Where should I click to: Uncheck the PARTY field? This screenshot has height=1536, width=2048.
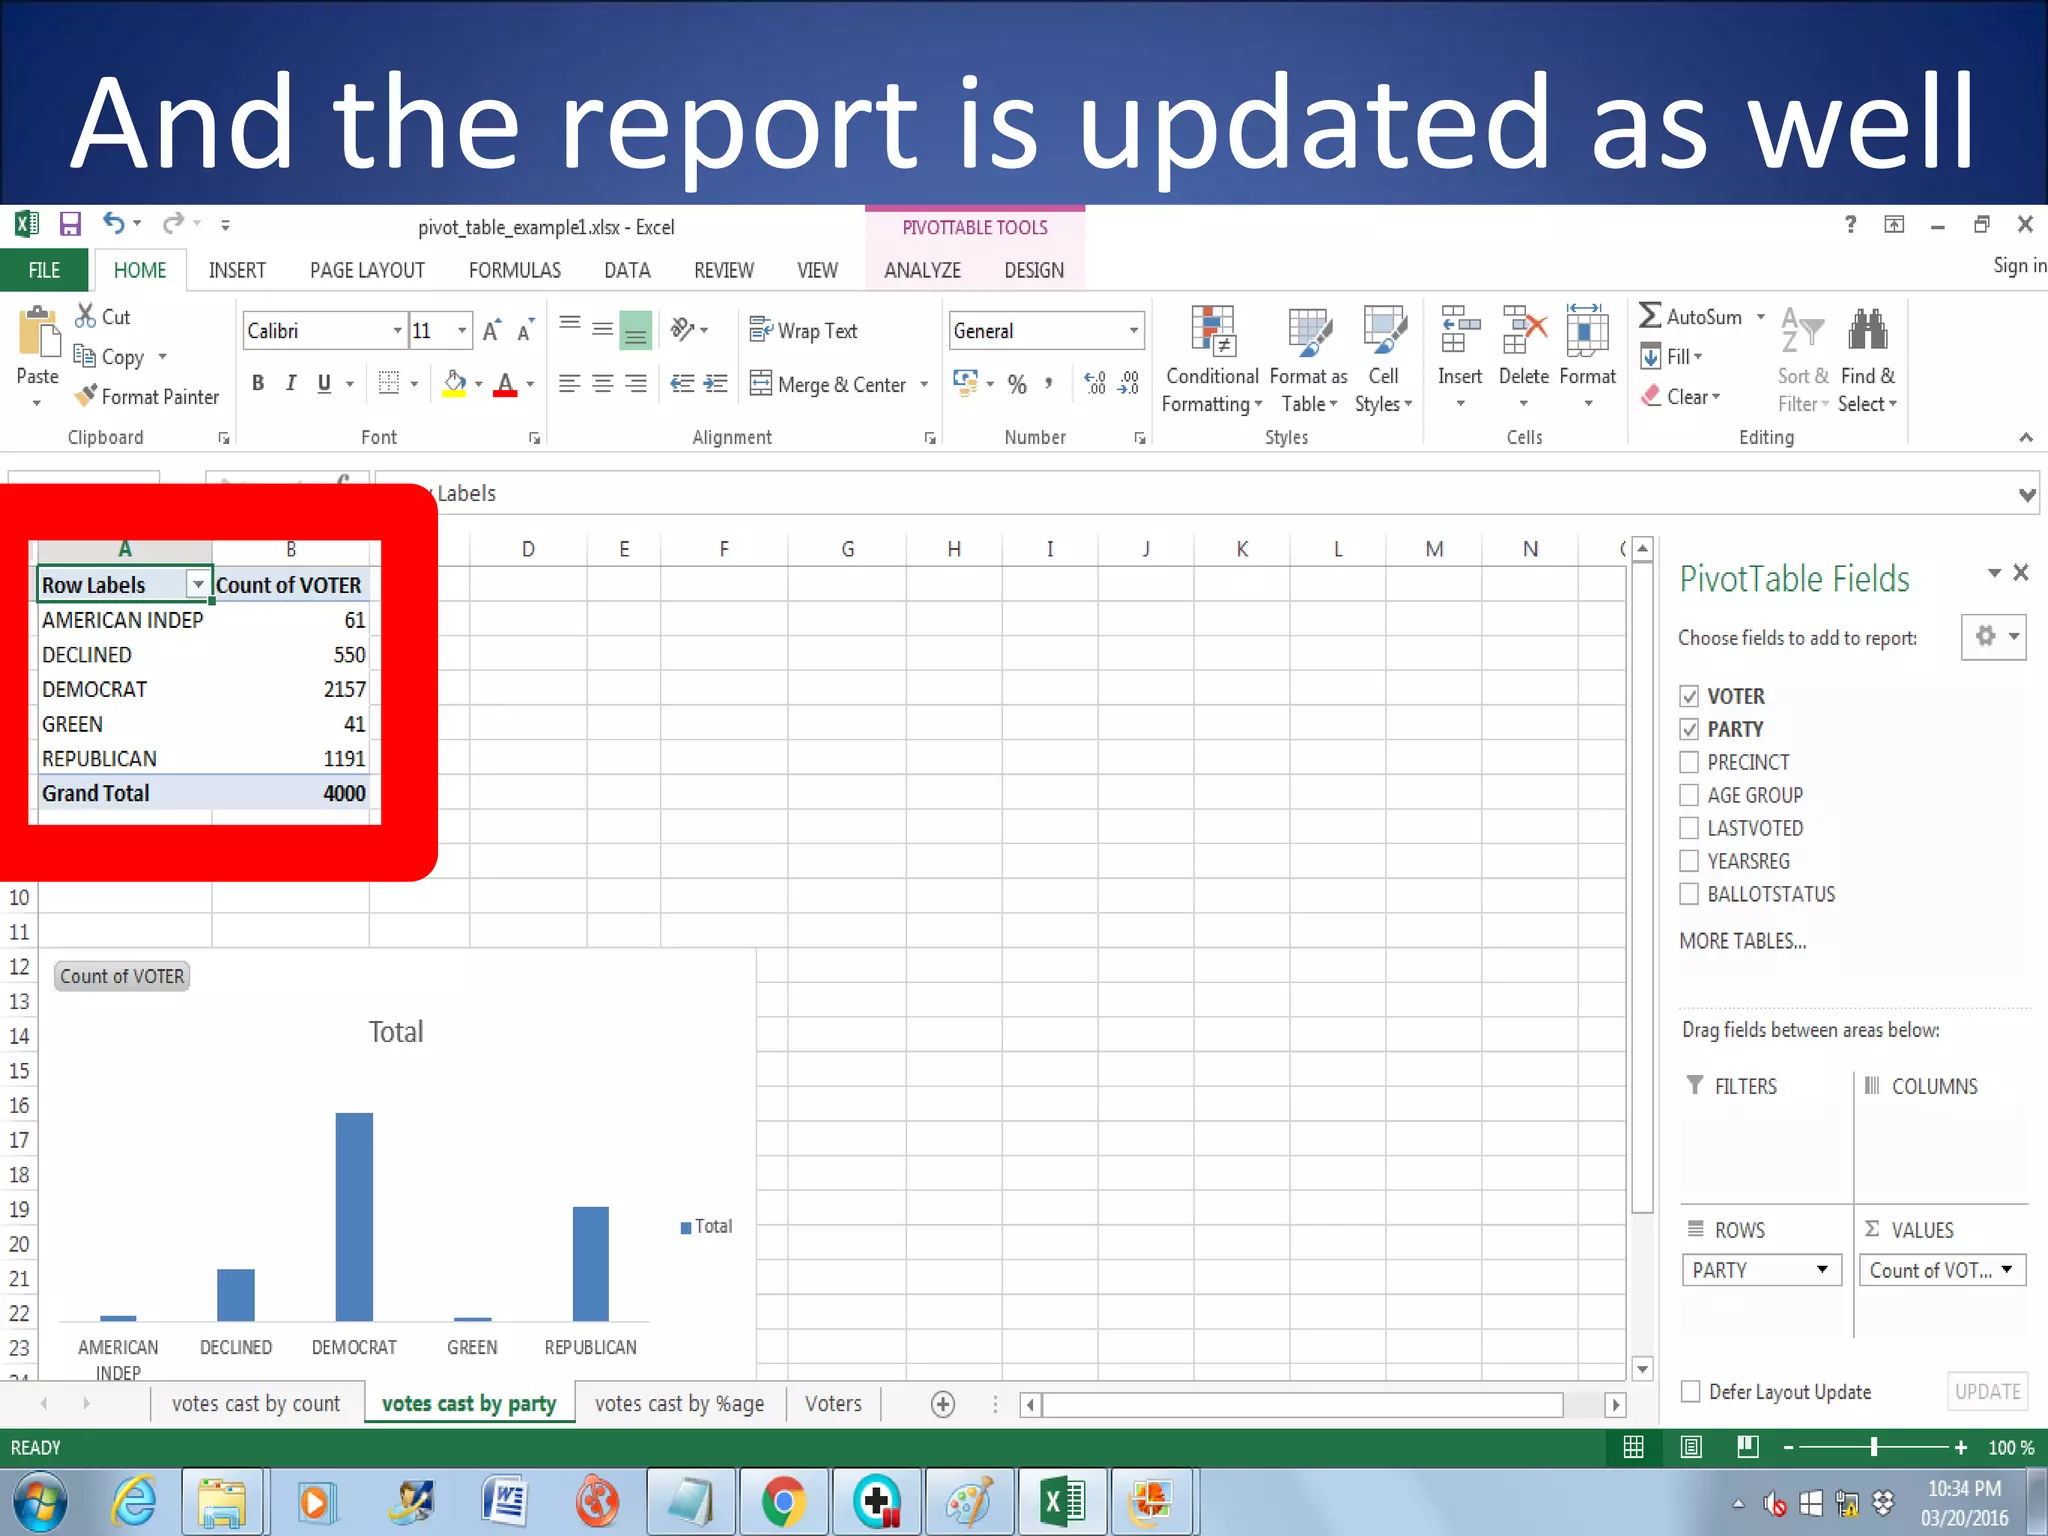[x=1689, y=729]
